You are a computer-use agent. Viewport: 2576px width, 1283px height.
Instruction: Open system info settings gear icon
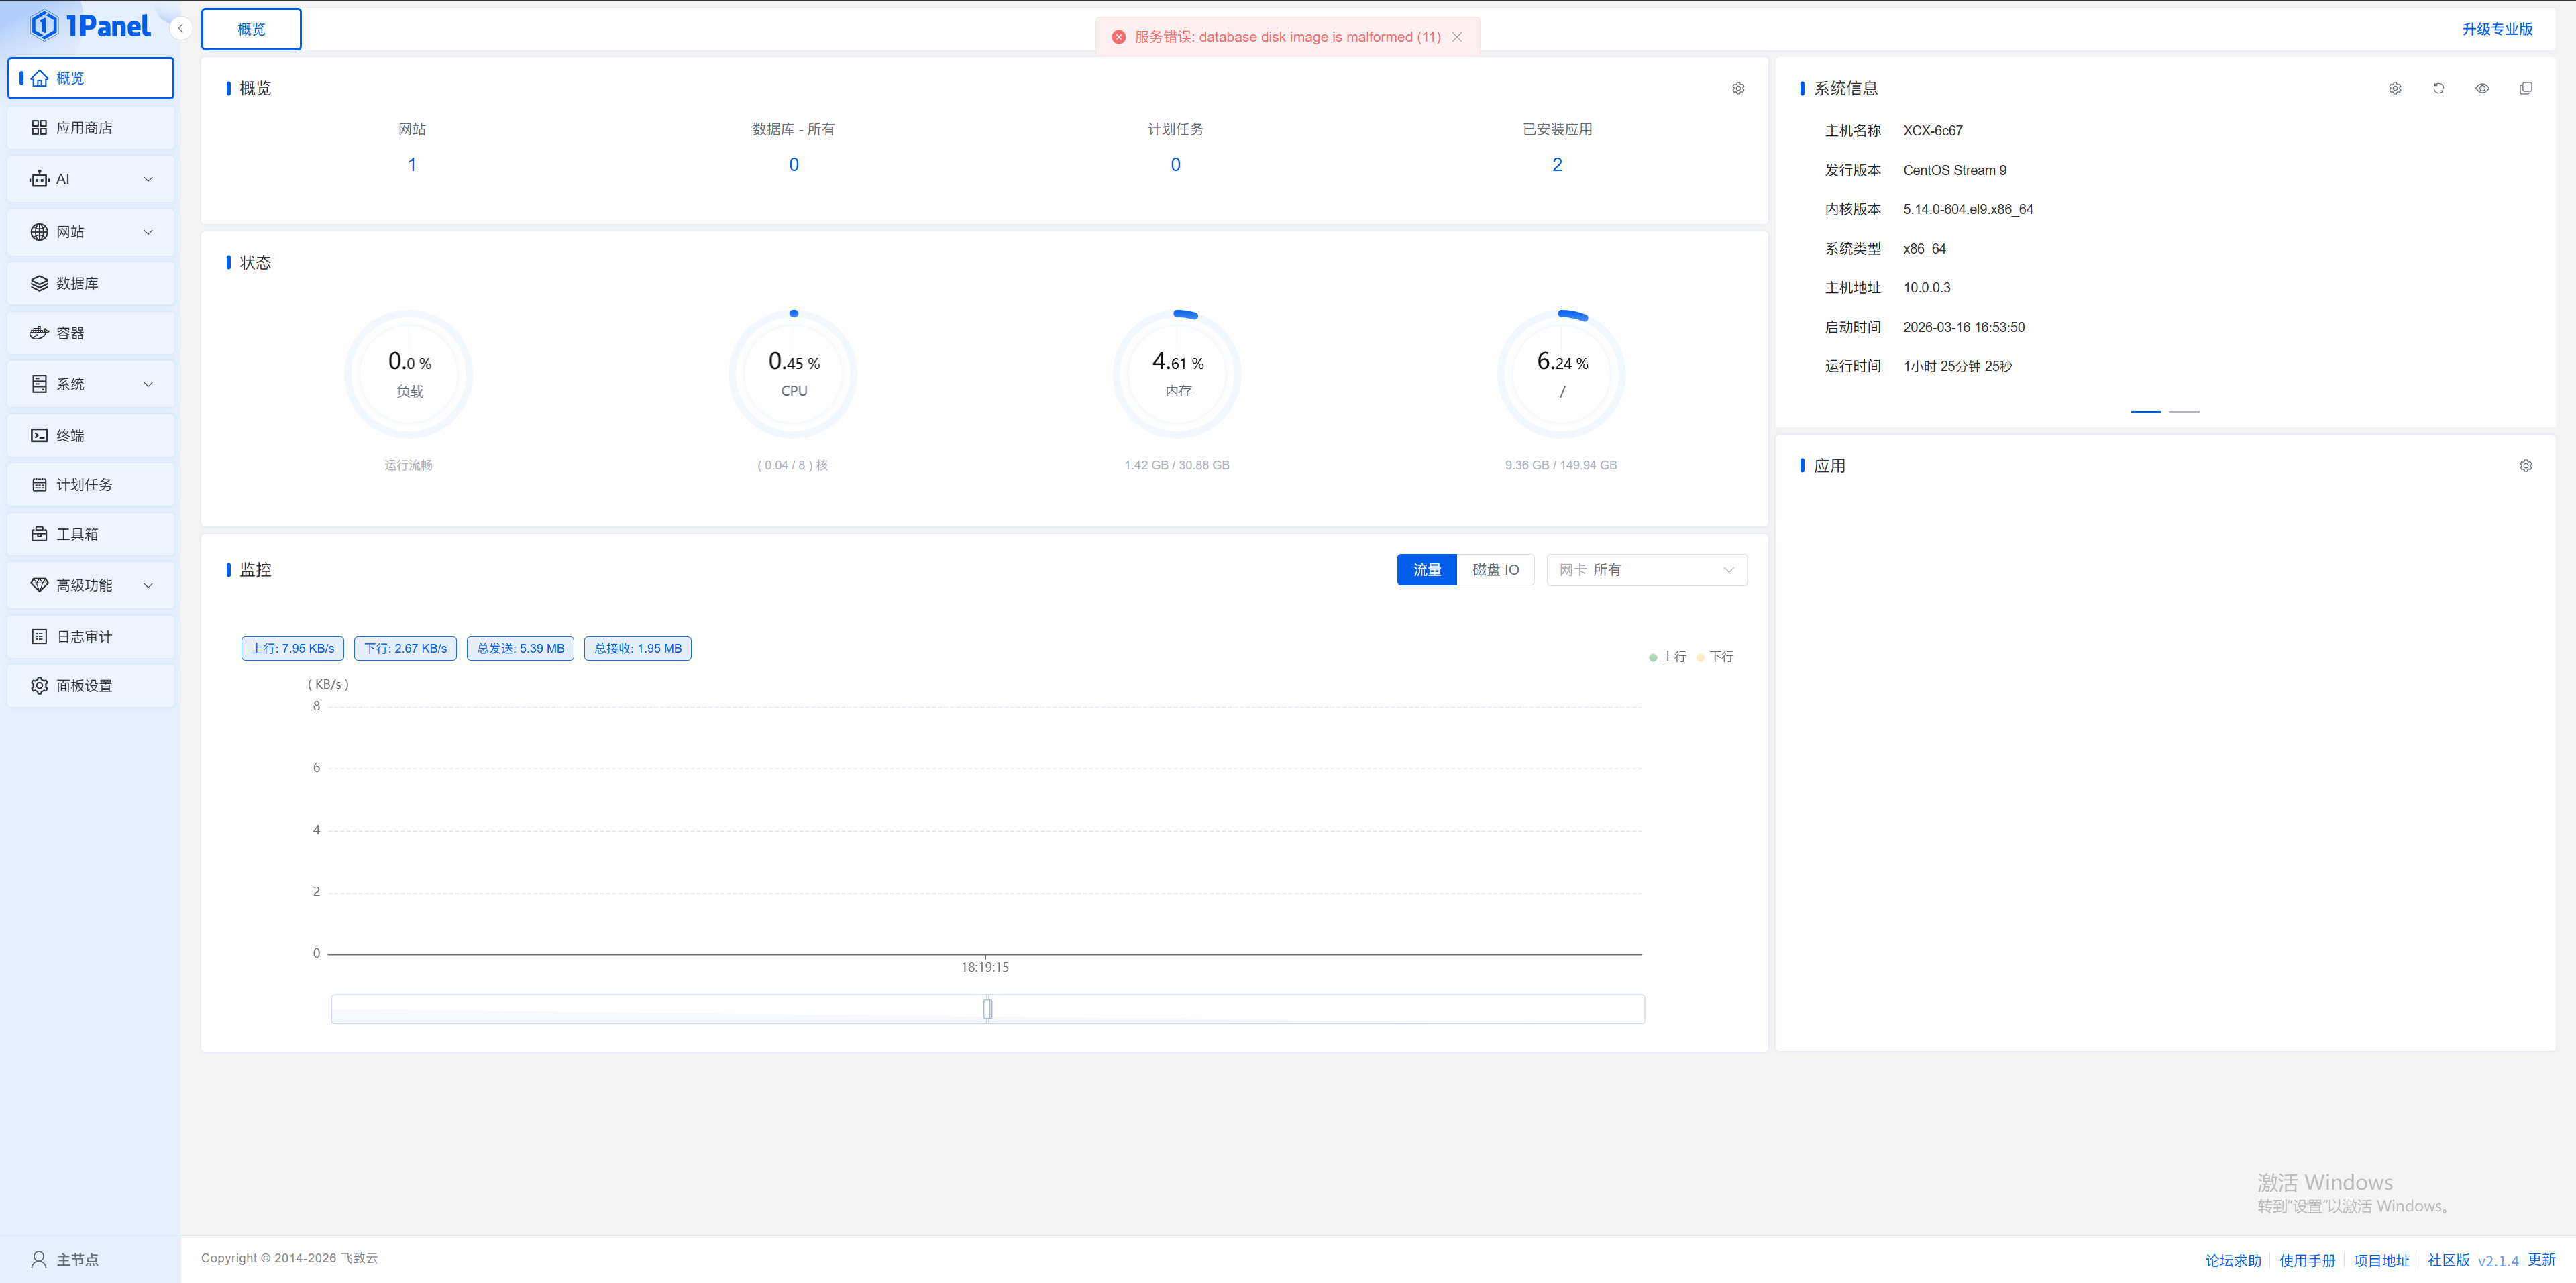(x=2395, y=88)
